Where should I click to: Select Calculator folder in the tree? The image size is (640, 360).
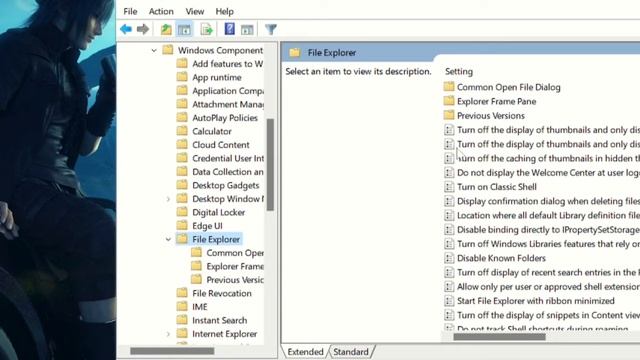204,131
